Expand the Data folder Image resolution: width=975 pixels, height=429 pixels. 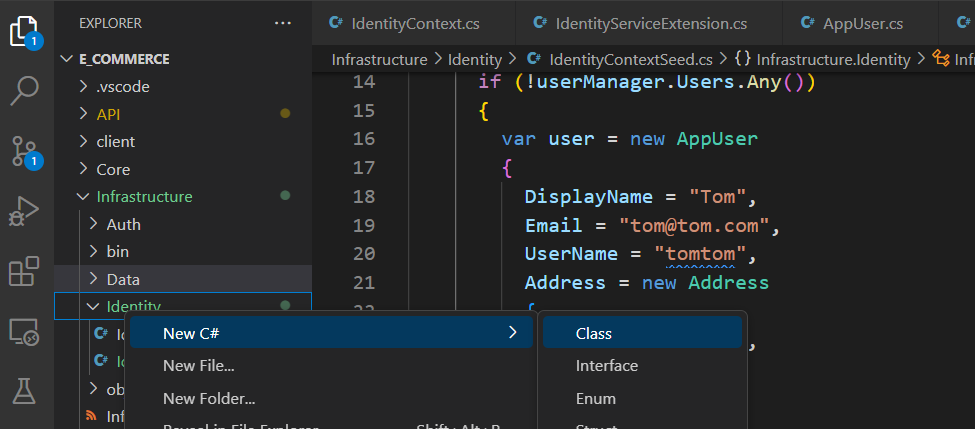tap(93, 279)
